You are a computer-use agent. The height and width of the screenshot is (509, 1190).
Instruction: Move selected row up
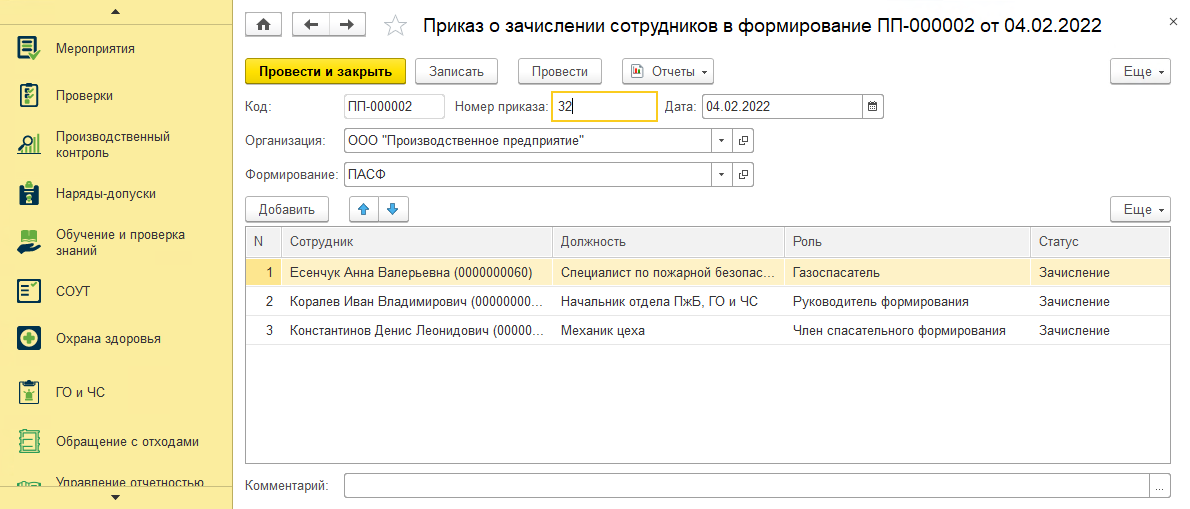coord(364,209)
